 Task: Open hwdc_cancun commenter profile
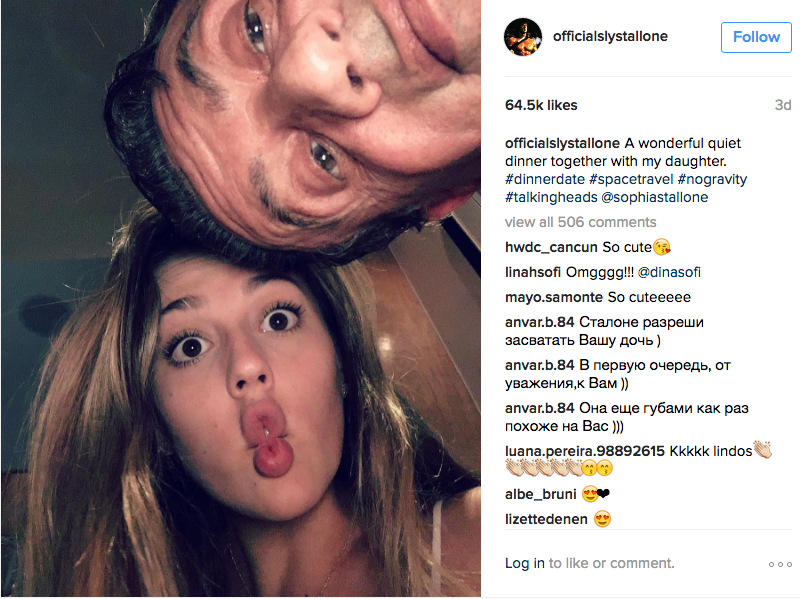(x=551, y=247)
